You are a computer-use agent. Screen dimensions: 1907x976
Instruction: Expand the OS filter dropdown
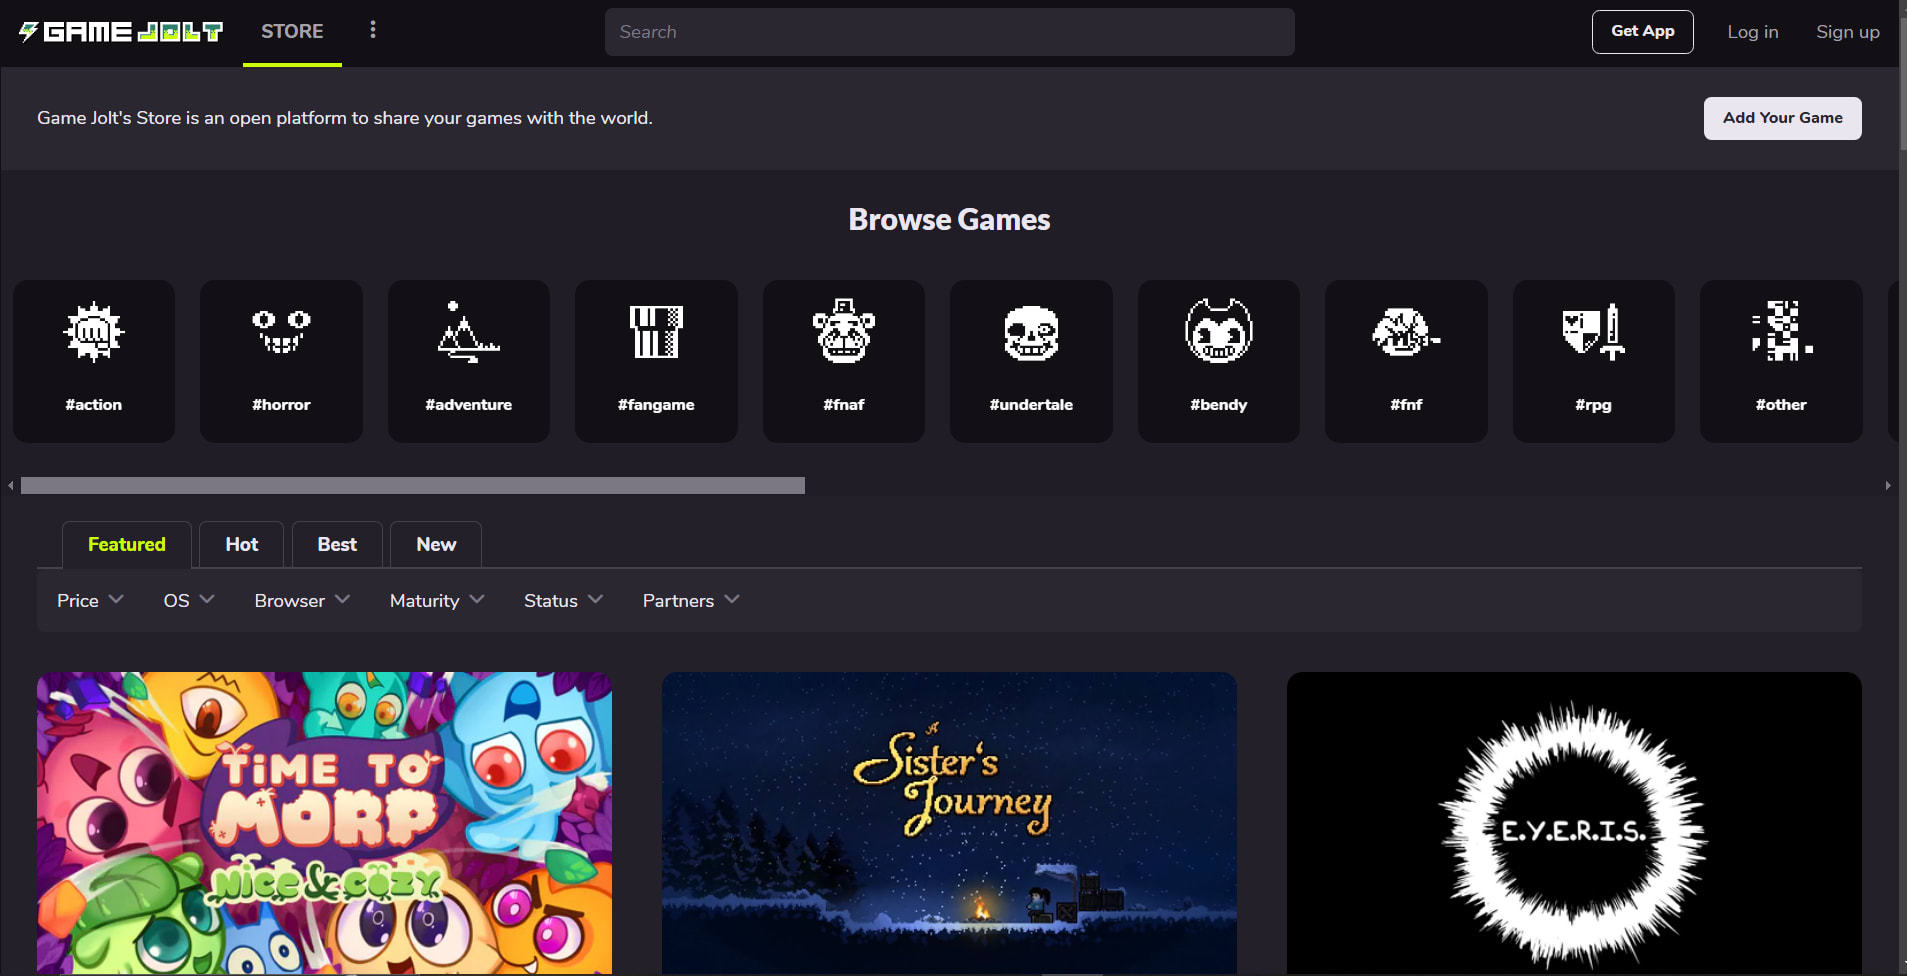(x=189, y=600)
